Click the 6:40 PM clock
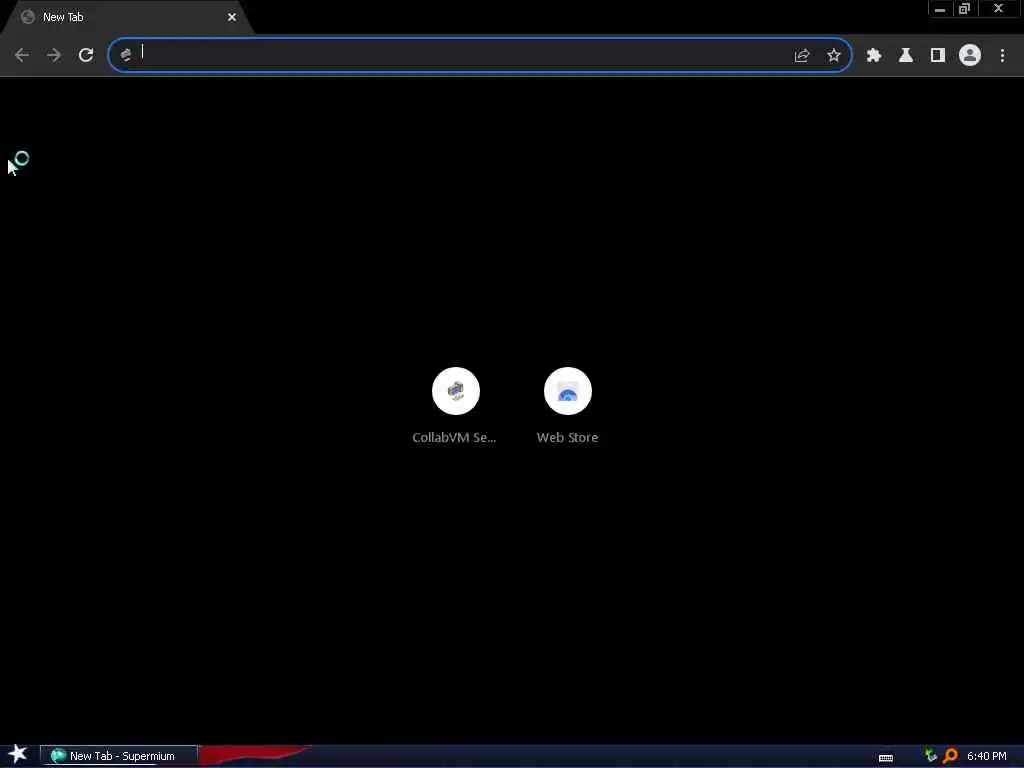The width and height of the screenshot is (1024, 768). click(x=986, y=756)
